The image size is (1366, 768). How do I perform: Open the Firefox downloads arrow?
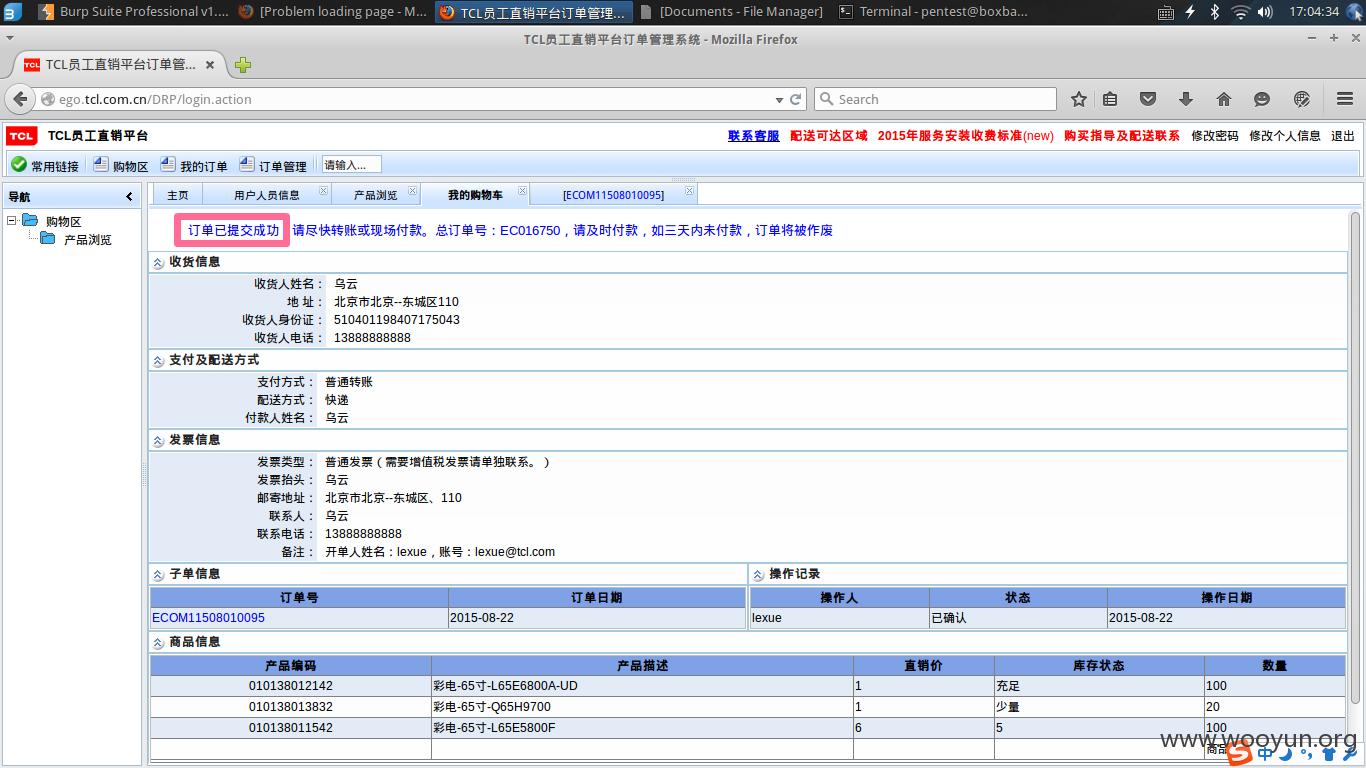coord(1186,99)
